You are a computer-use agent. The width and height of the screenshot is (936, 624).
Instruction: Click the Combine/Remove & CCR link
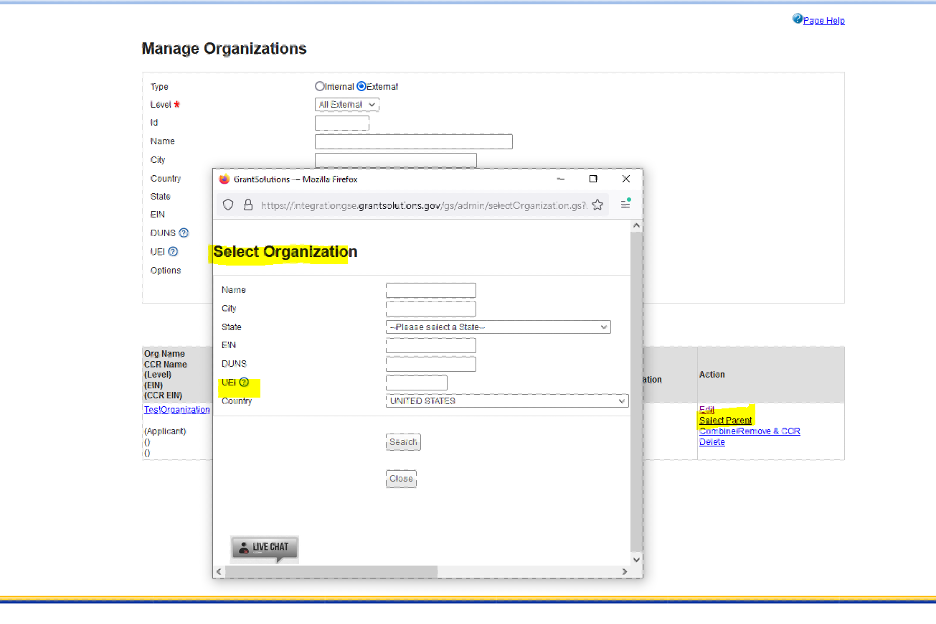point(749,431)
